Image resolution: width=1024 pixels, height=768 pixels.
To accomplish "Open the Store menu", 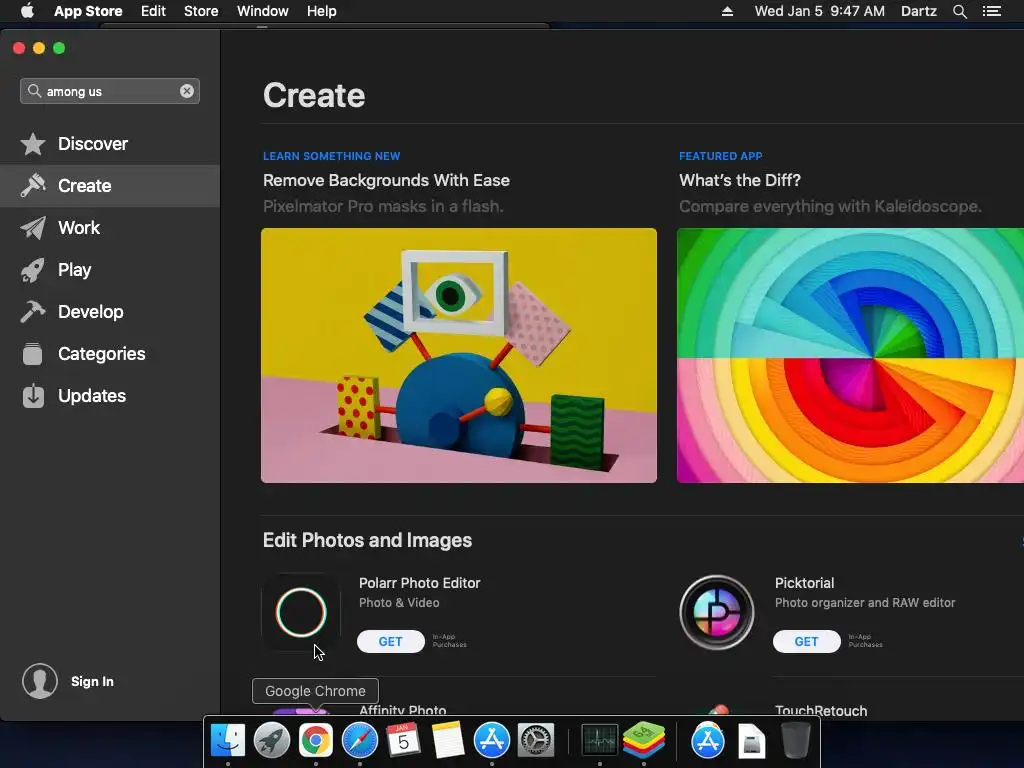I will point(201,11).
